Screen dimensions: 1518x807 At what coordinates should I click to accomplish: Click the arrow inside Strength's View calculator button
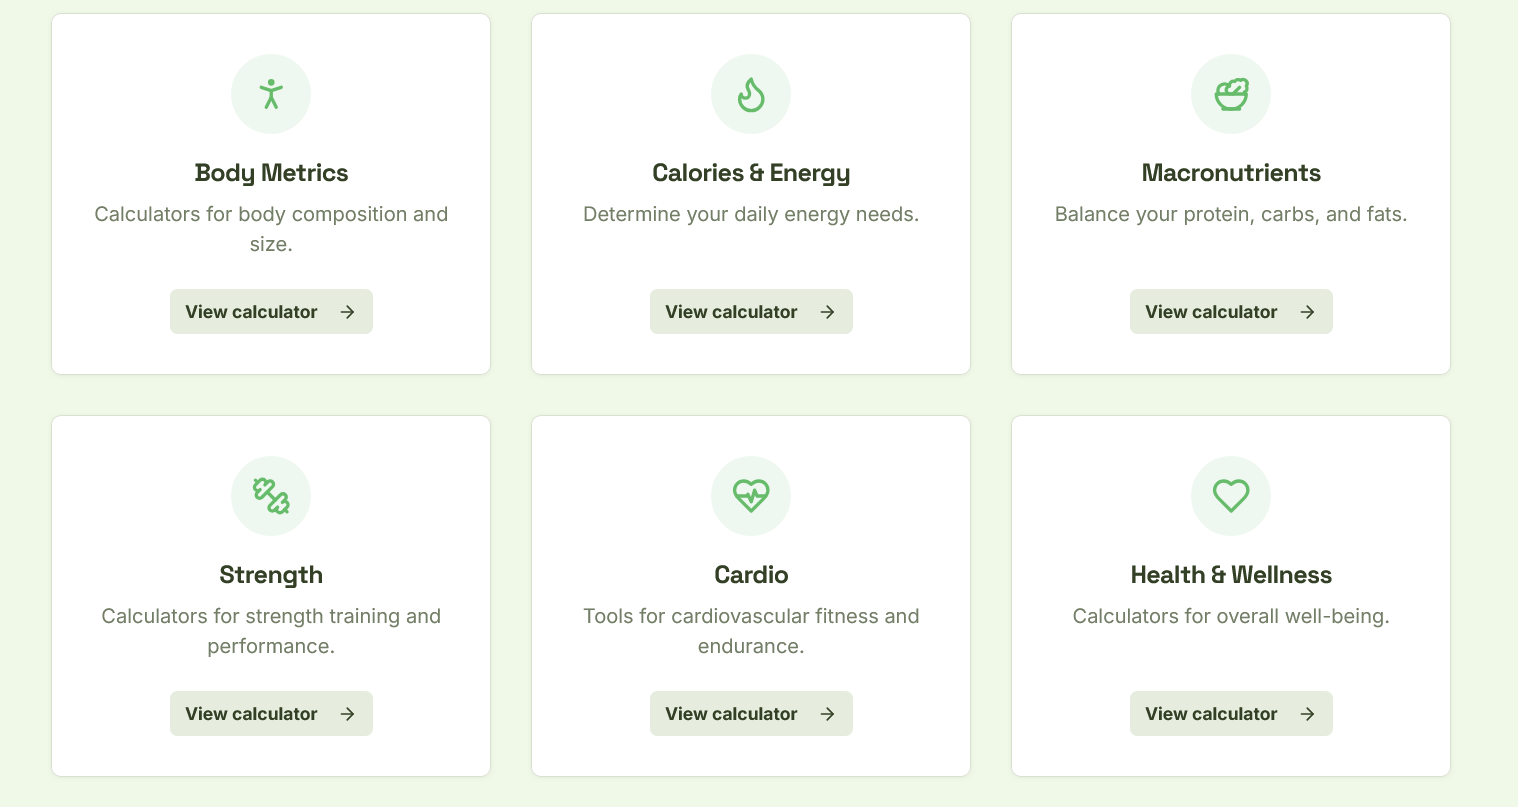pos(347,713)
